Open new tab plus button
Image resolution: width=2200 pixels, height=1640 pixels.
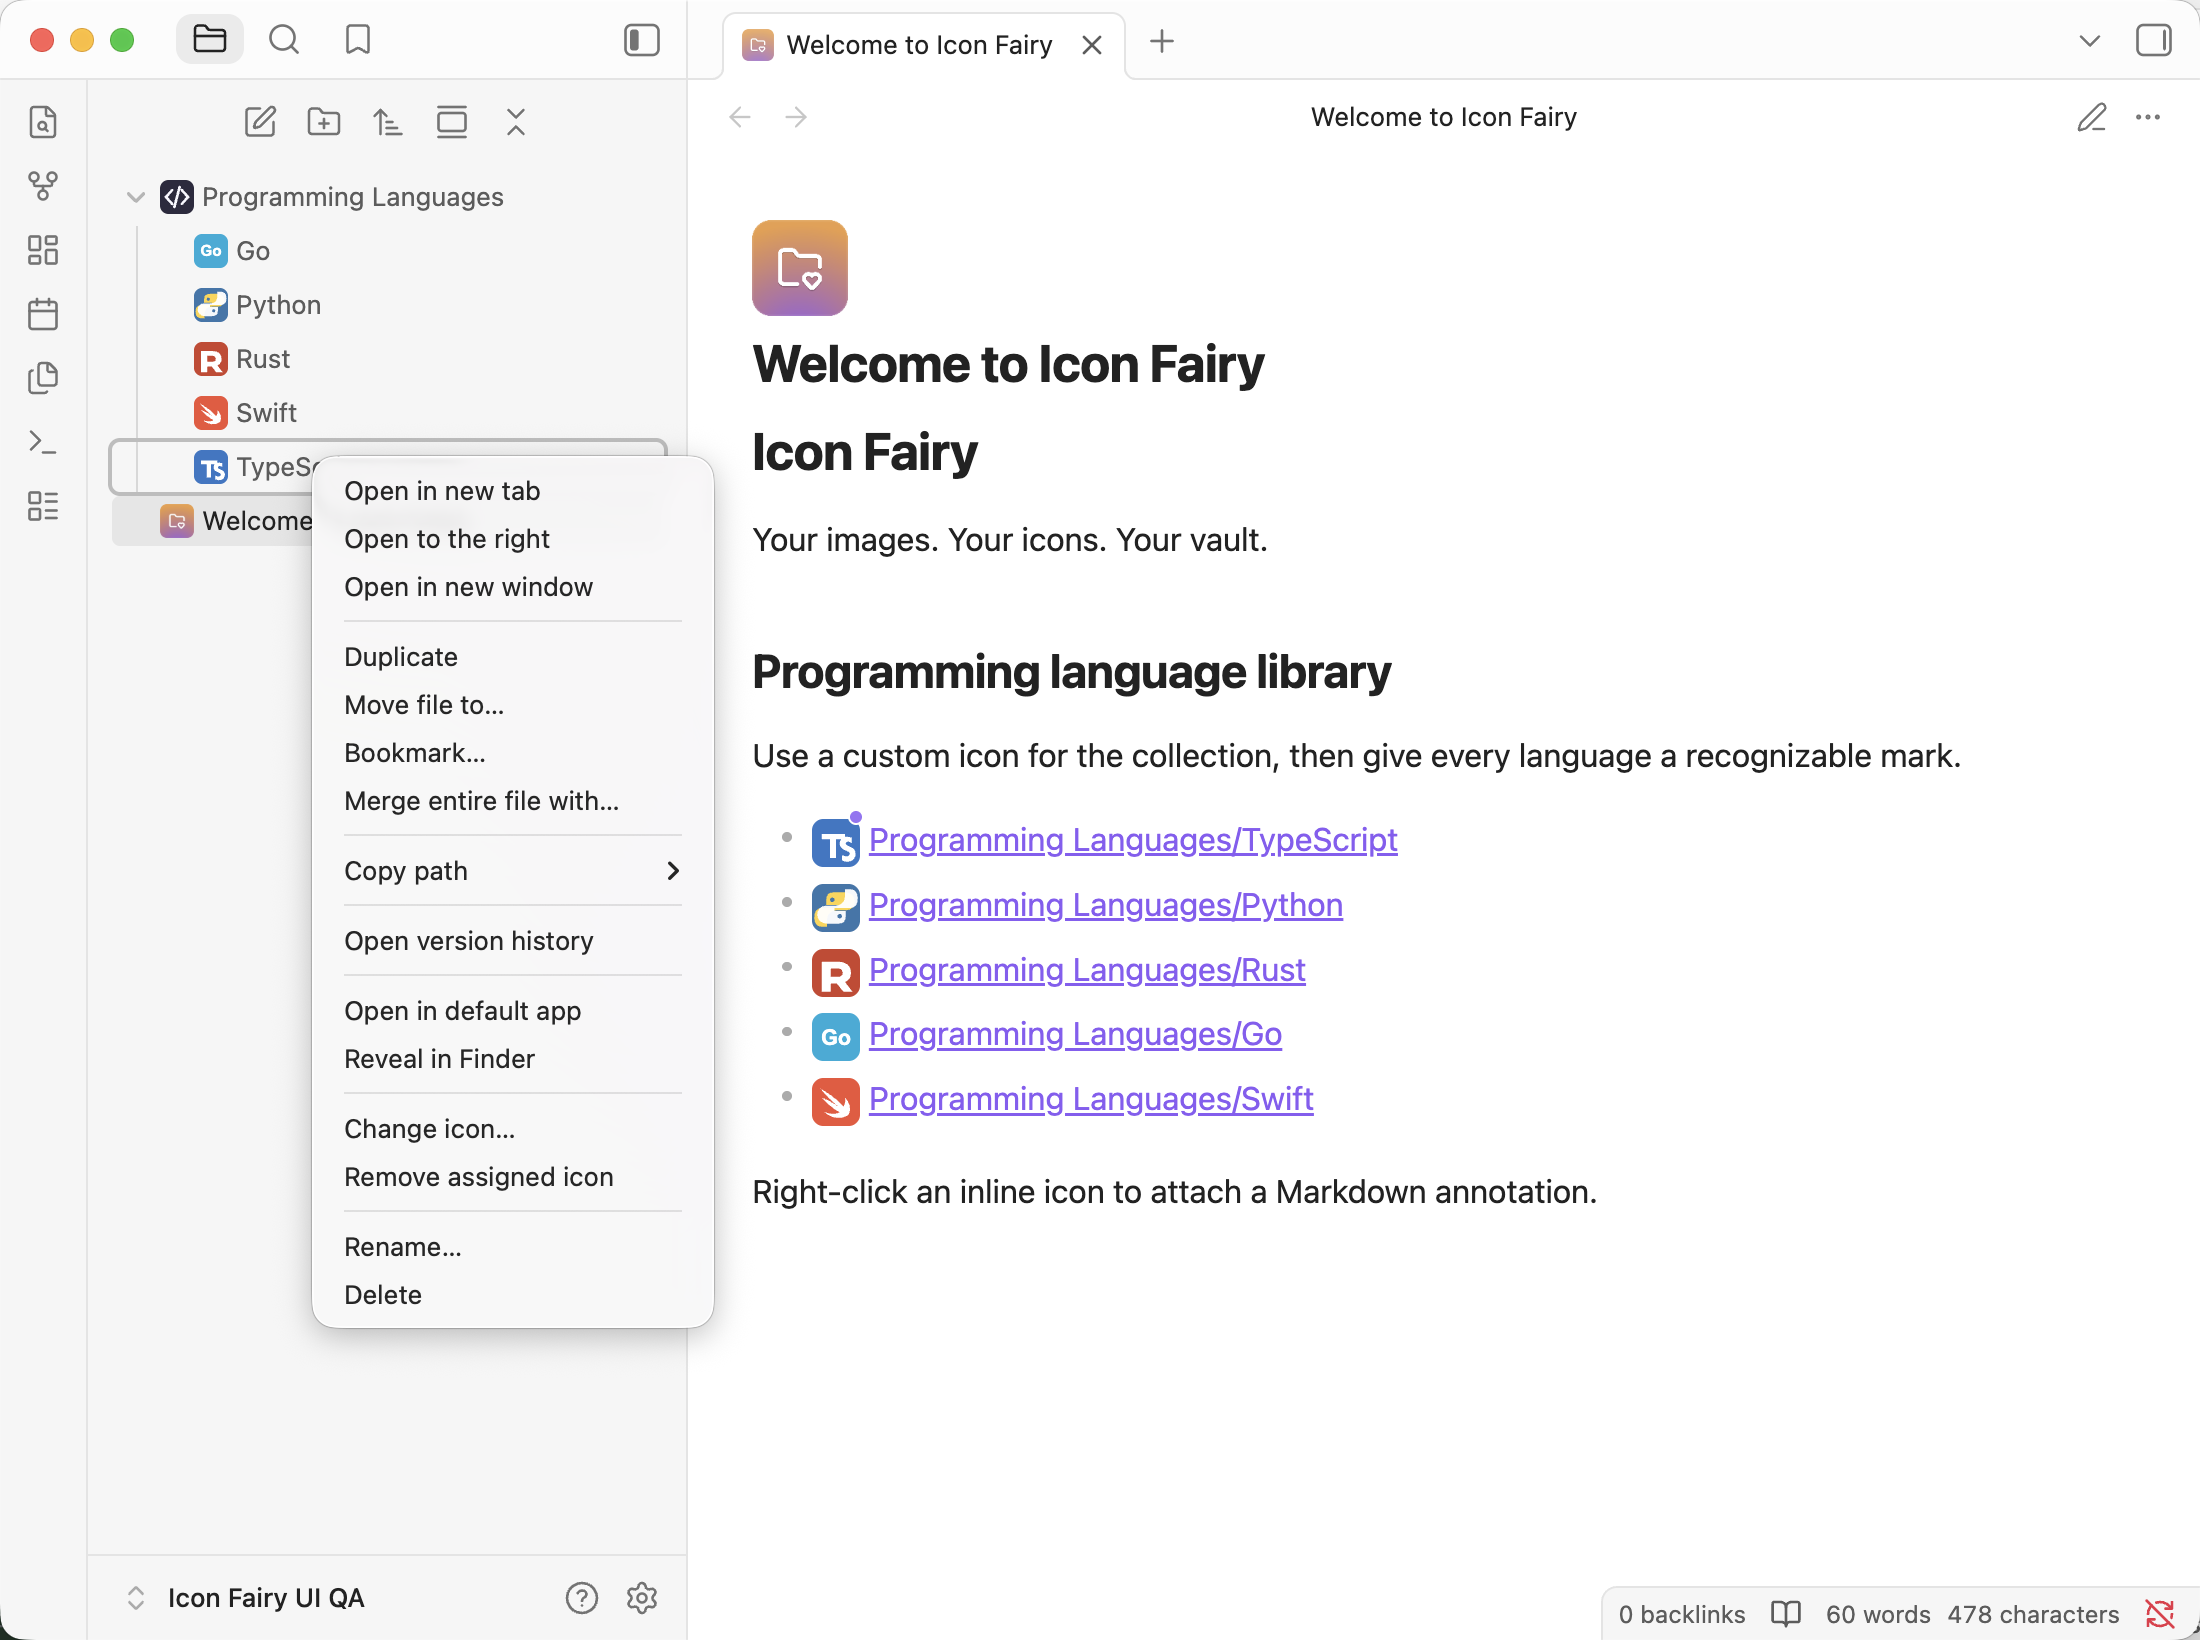(x=1162, y=42)
